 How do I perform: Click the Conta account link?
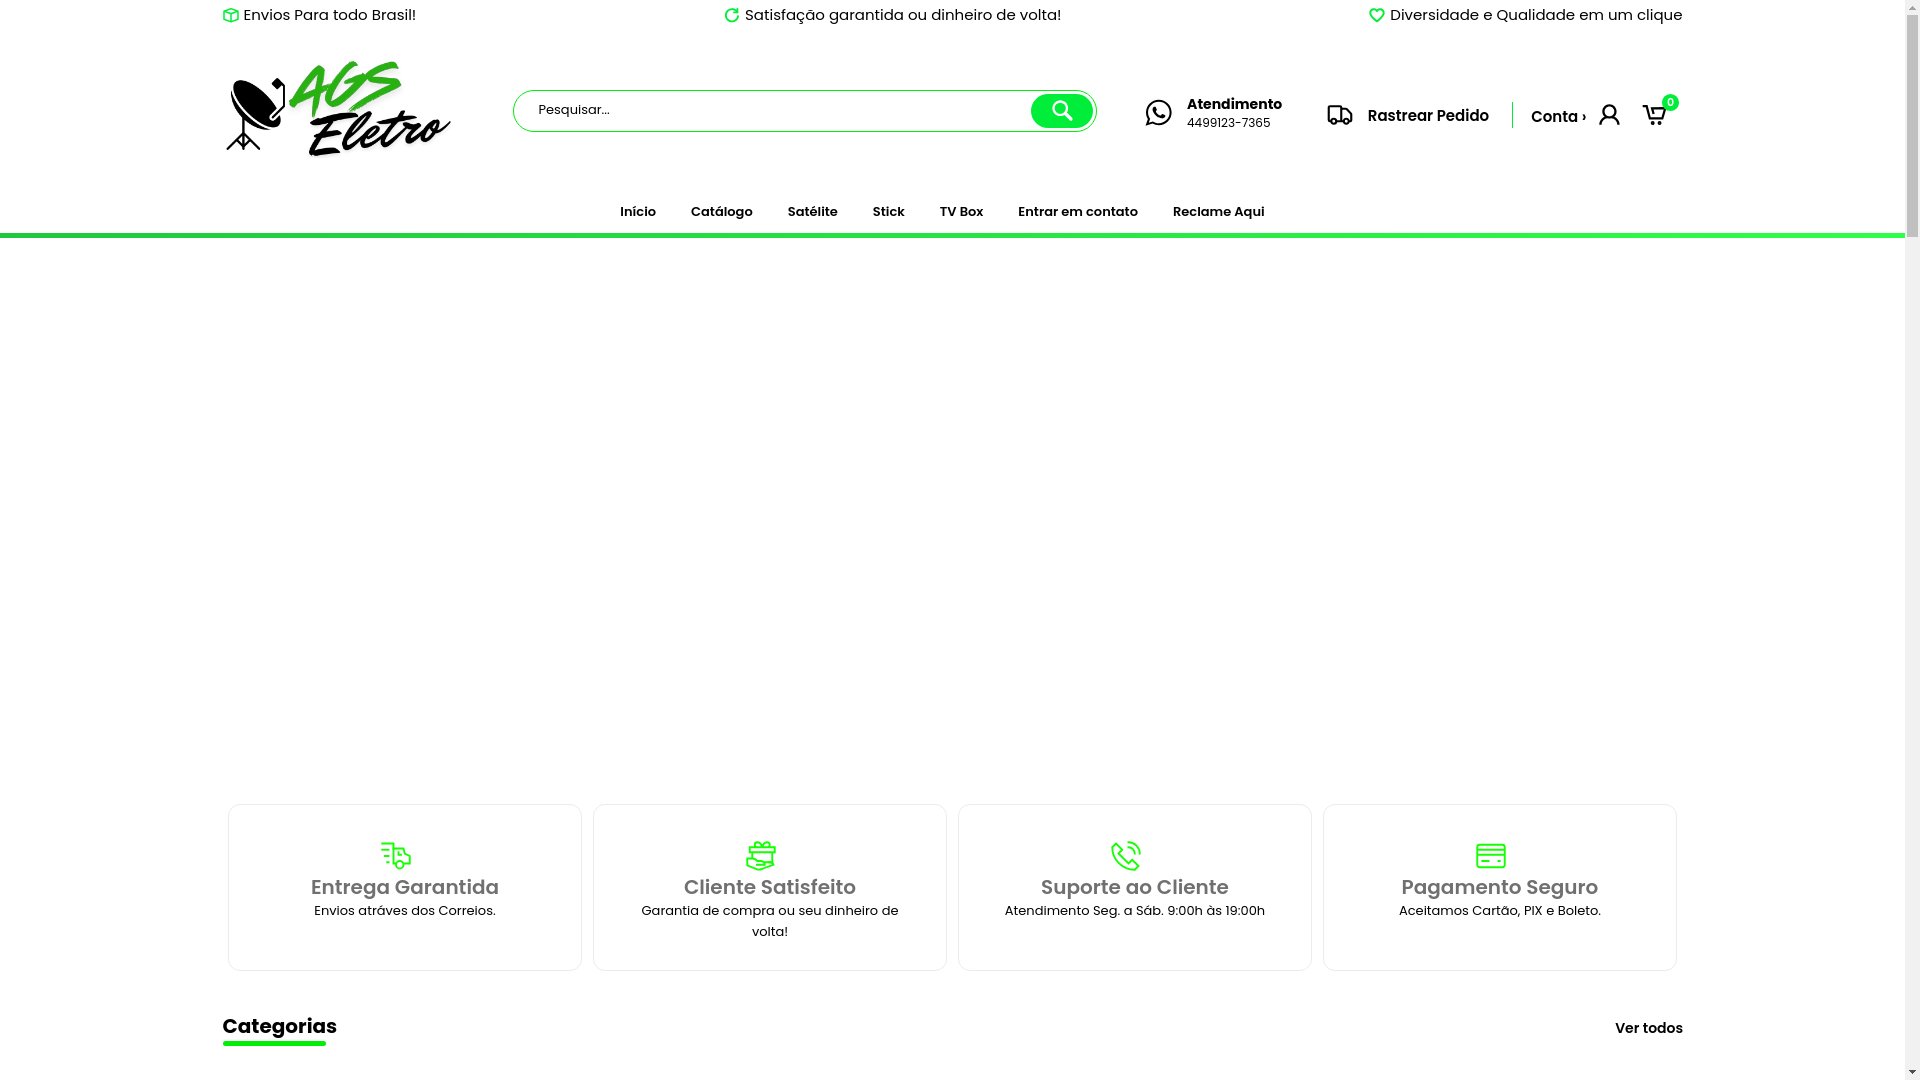point(1558,117)
